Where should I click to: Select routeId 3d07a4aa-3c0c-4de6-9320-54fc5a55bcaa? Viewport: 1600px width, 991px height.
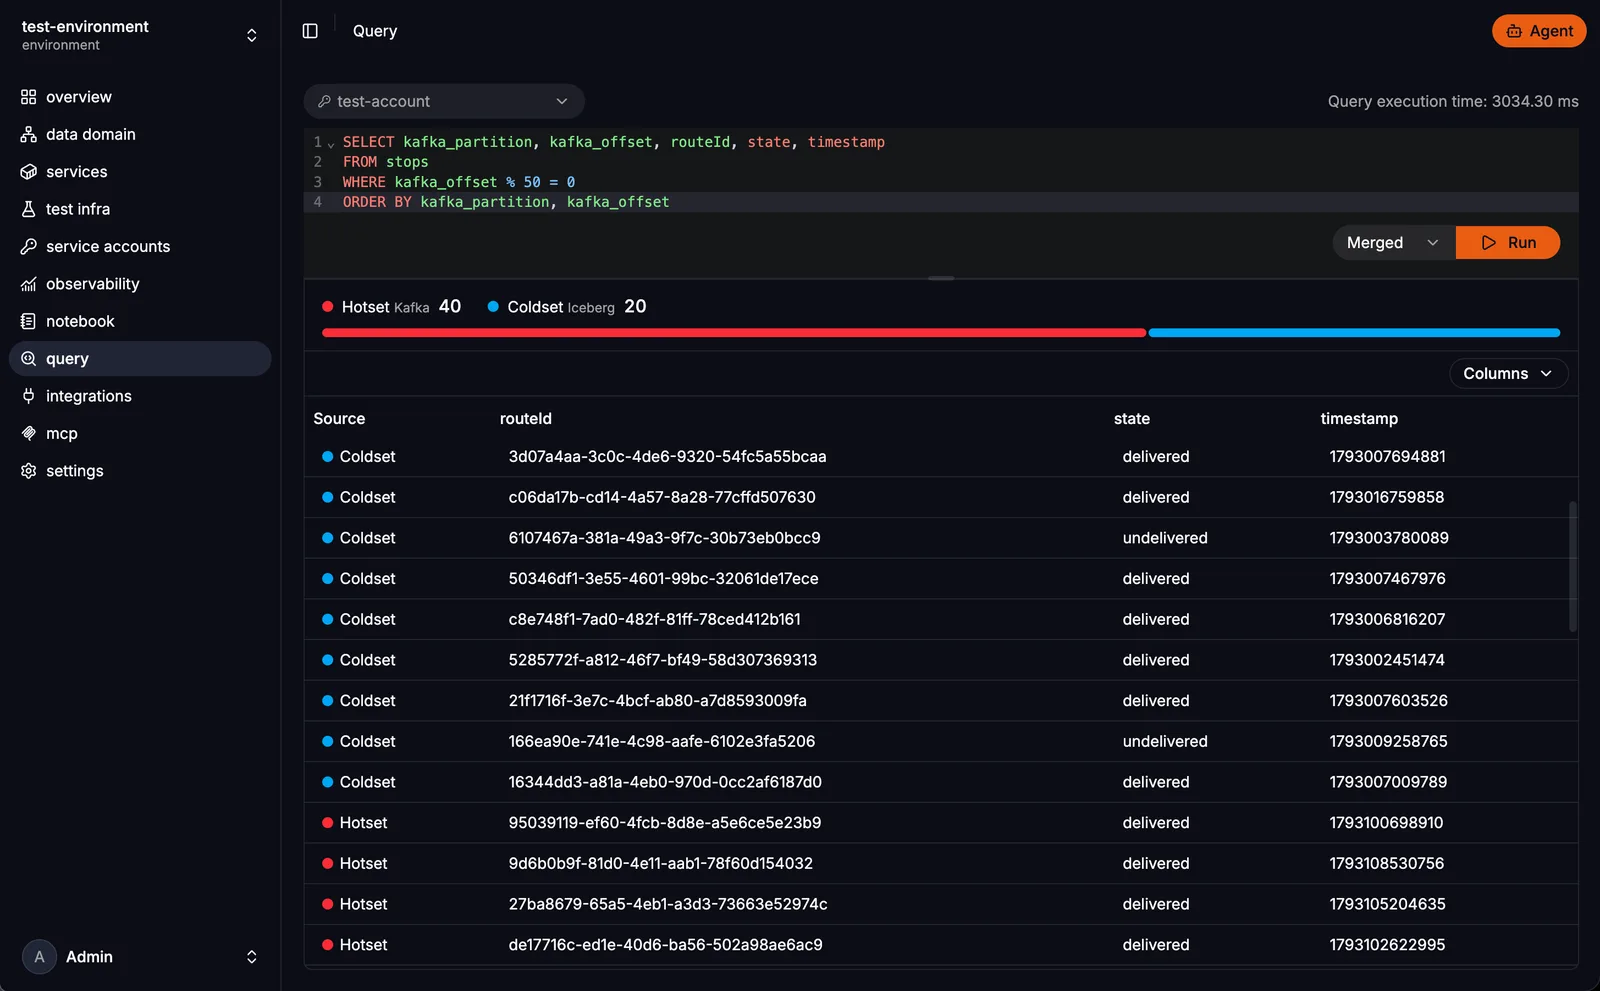tap(667, 457)
